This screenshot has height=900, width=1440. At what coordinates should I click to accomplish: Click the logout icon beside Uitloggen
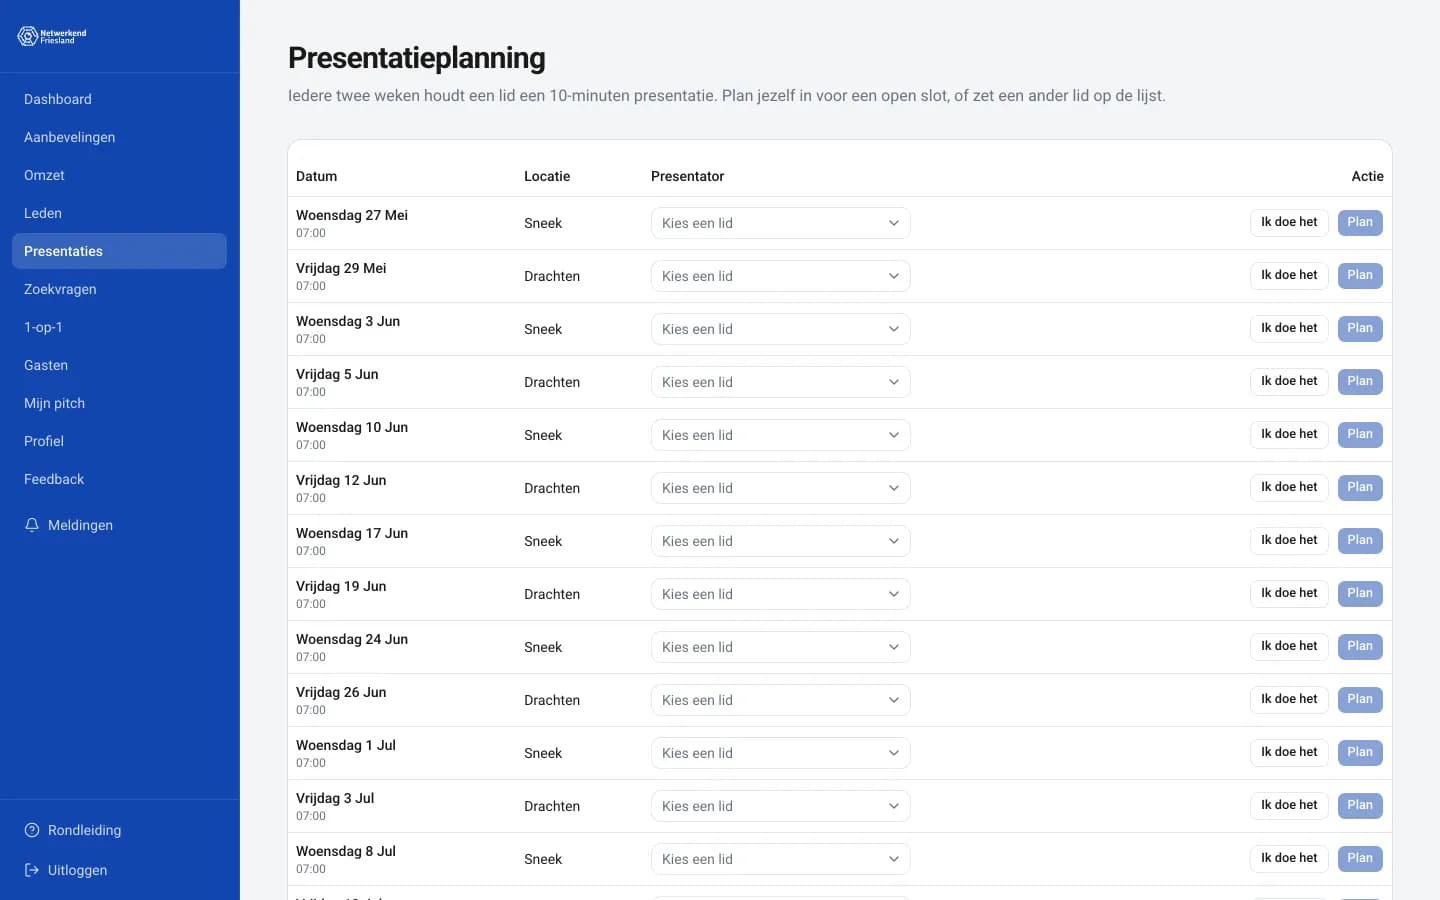(x=32, y=870)
